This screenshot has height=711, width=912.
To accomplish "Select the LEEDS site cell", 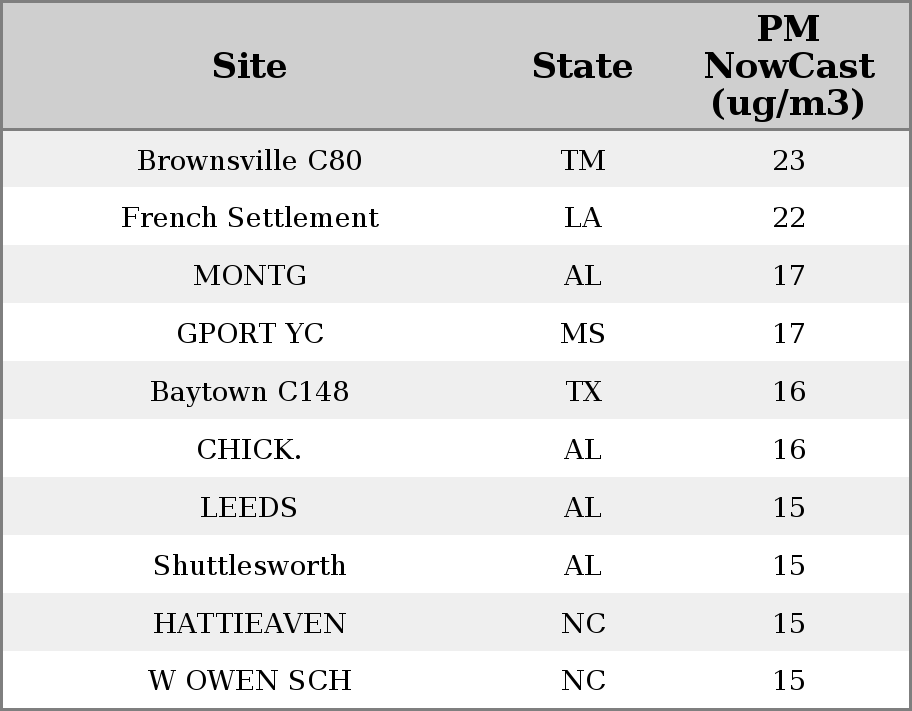I will coord(249,508).
